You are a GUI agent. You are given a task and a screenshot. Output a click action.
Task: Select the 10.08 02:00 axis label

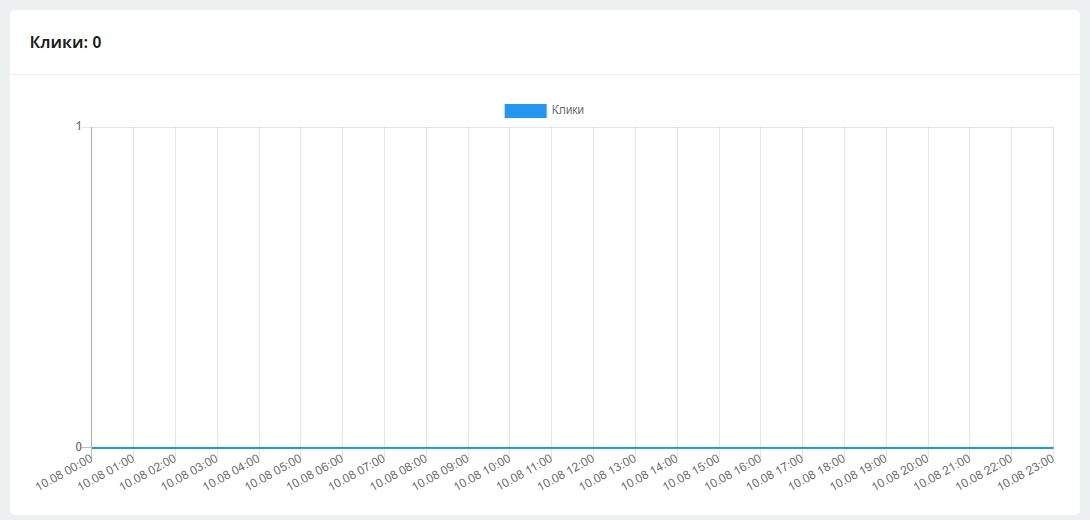click(x=149, y=471)
